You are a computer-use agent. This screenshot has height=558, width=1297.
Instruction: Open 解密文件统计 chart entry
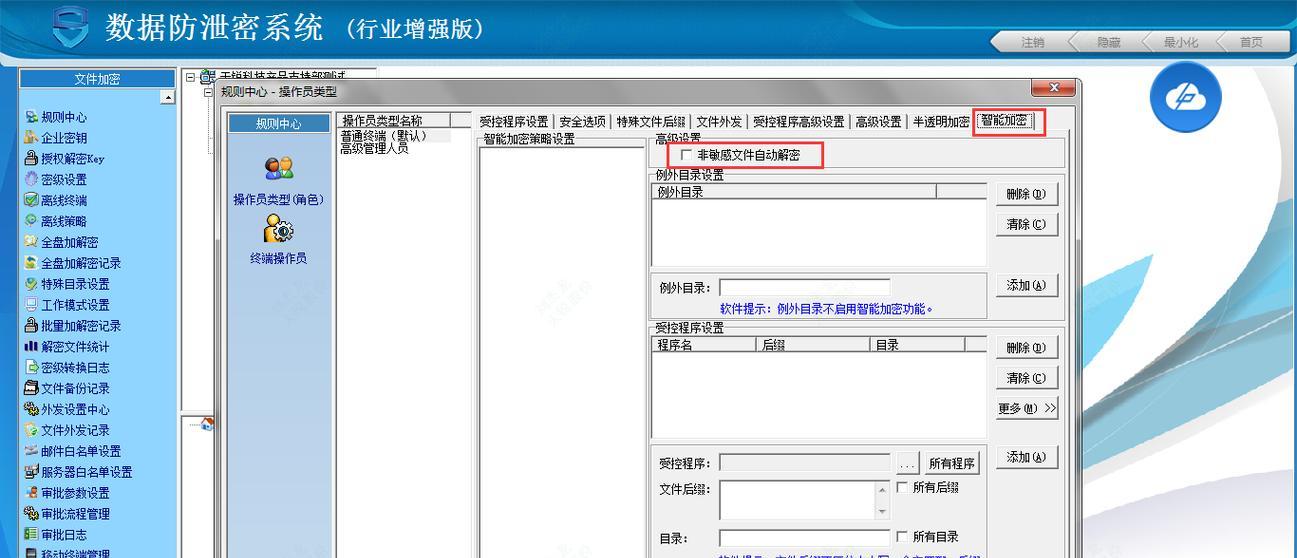67,347
